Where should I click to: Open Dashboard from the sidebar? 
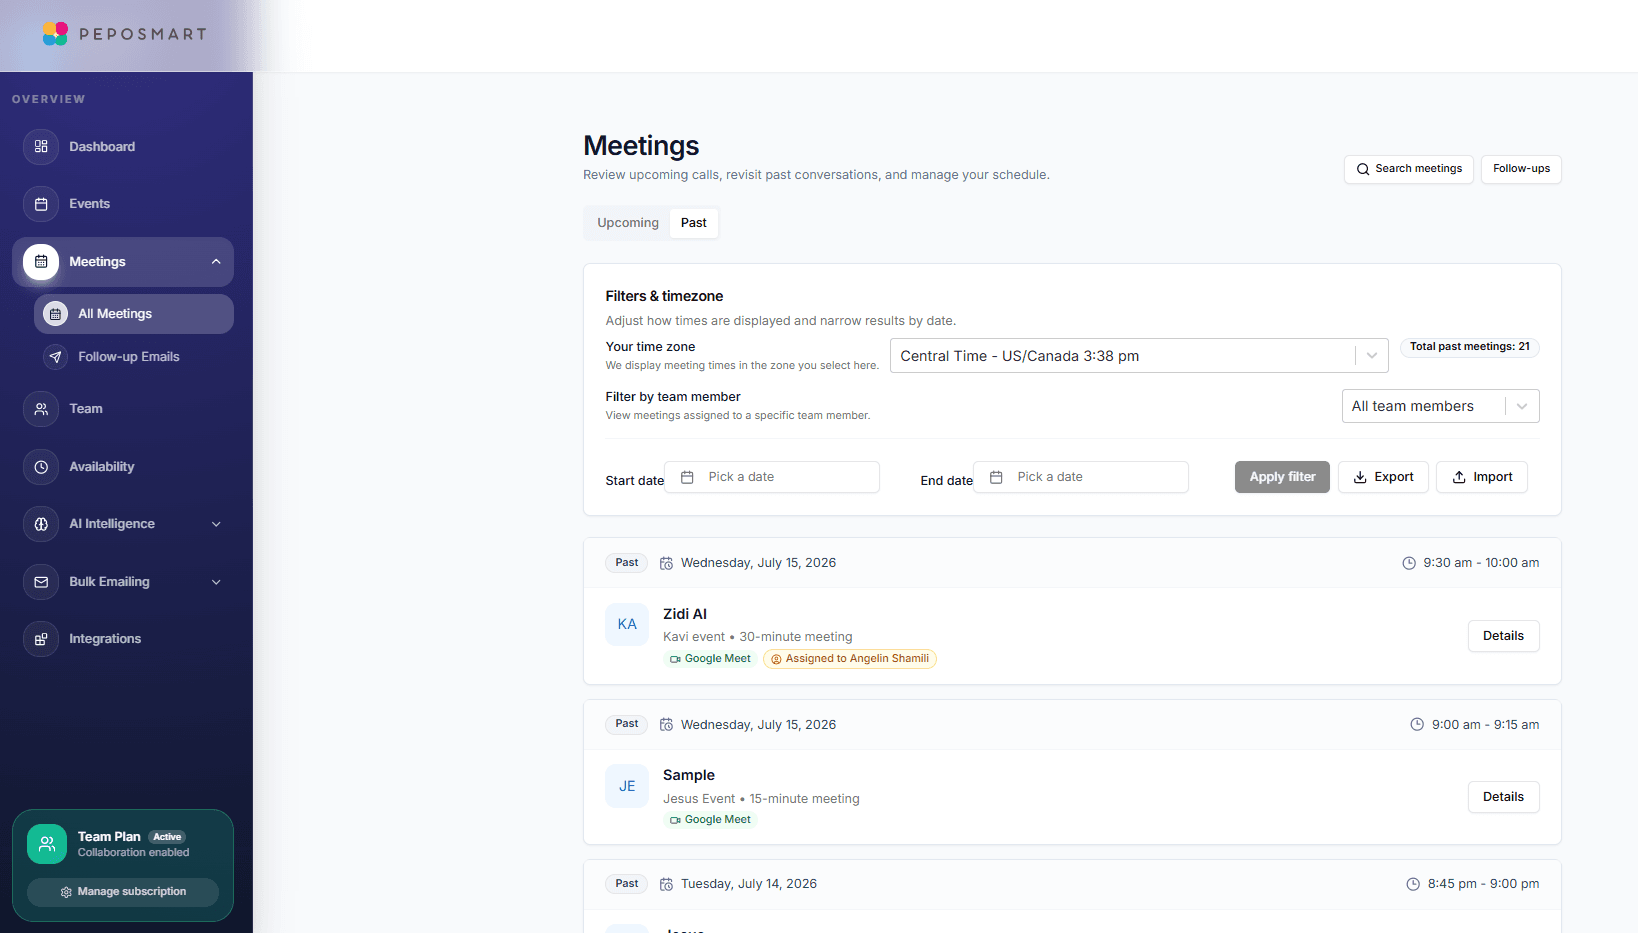click(x=102, y=146)
